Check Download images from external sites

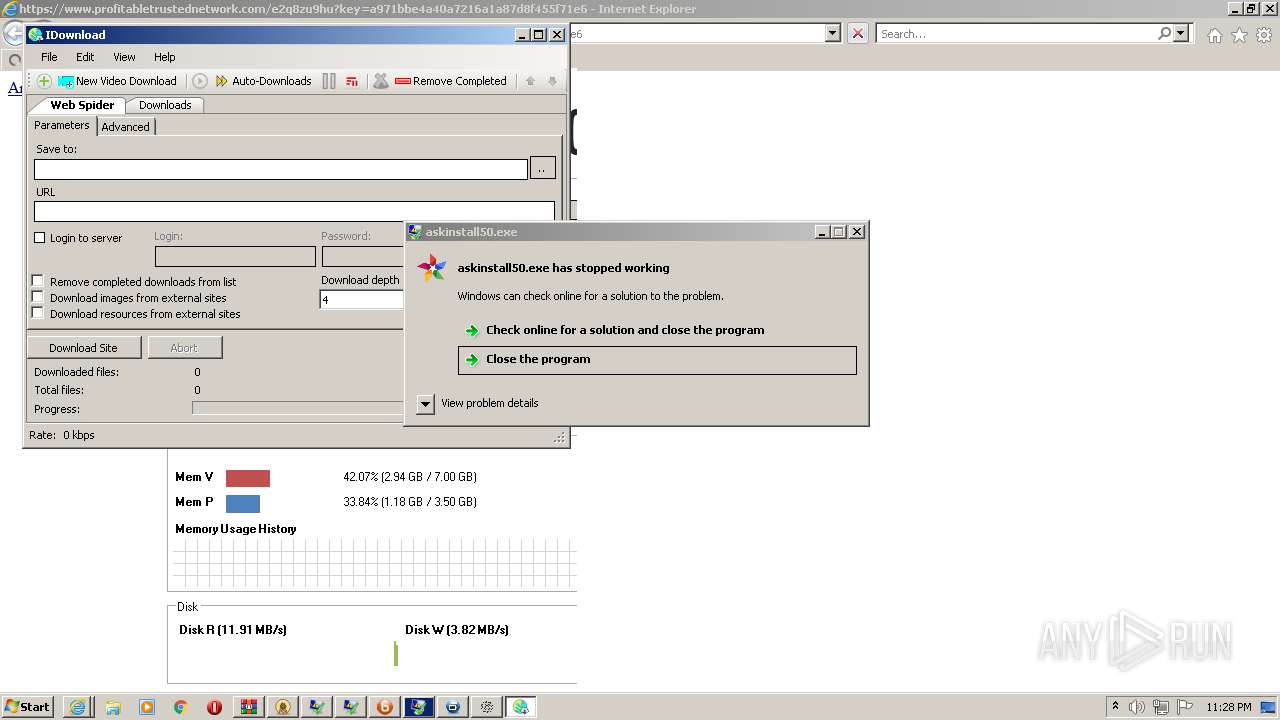click(x=38, y=297)
